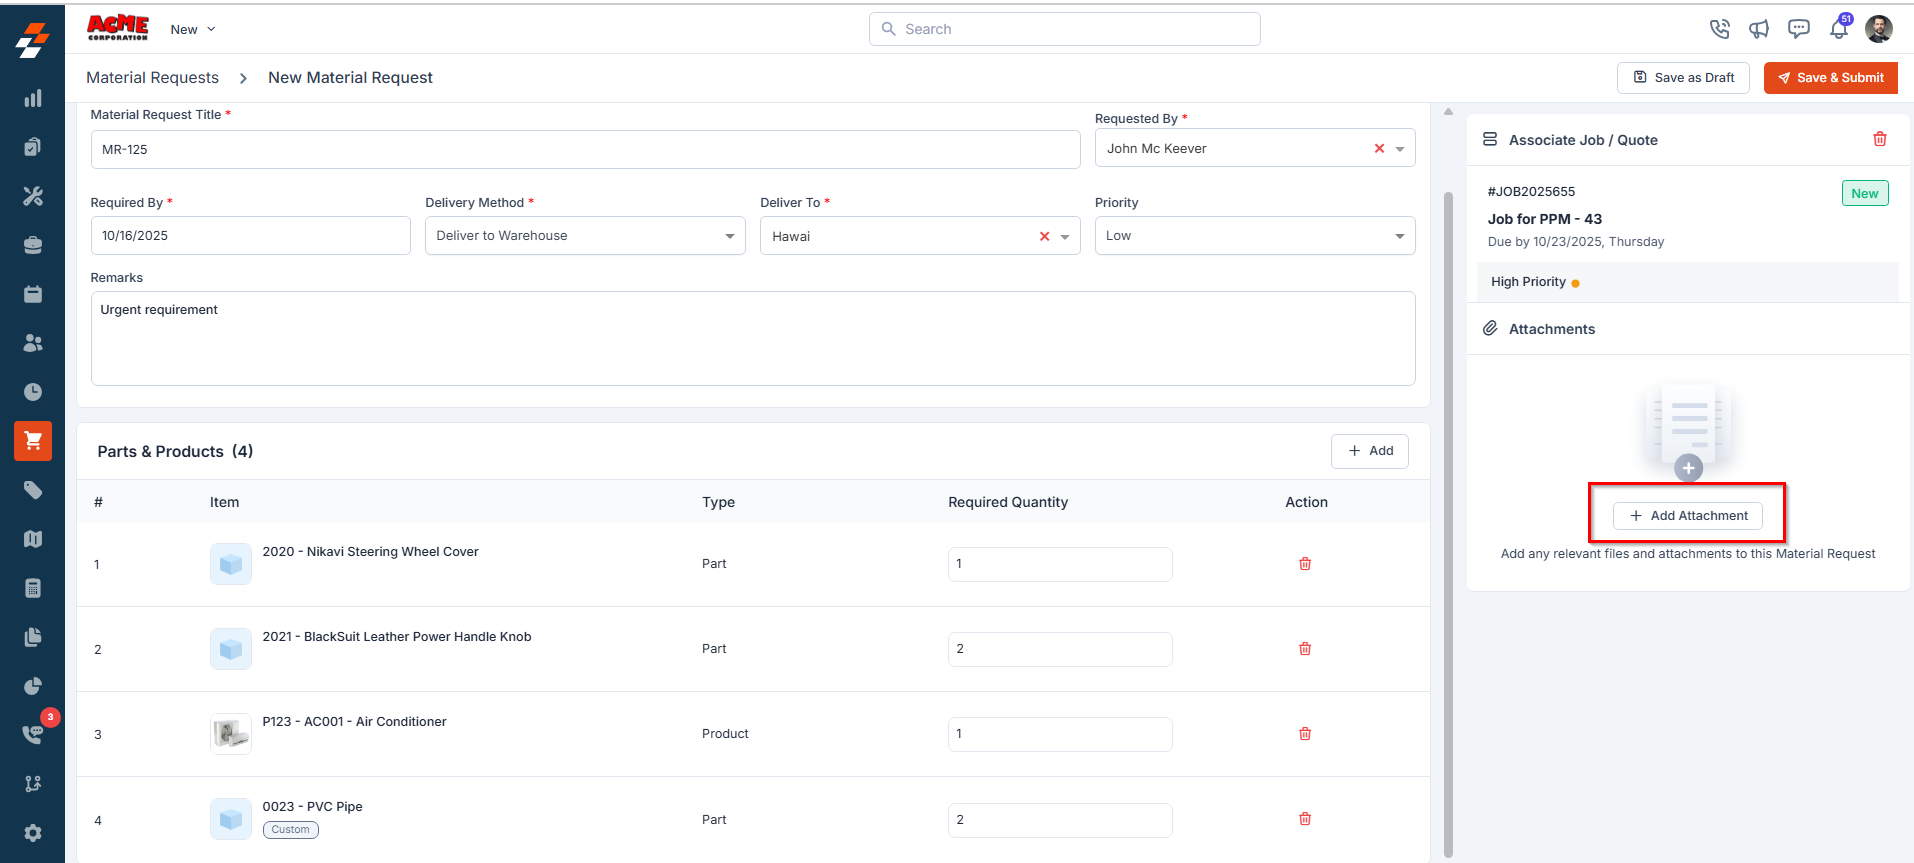Viewport: 1914px width, 863px height.
Task: Open the phone chat icon with badge 3
Action: point(33,734)
